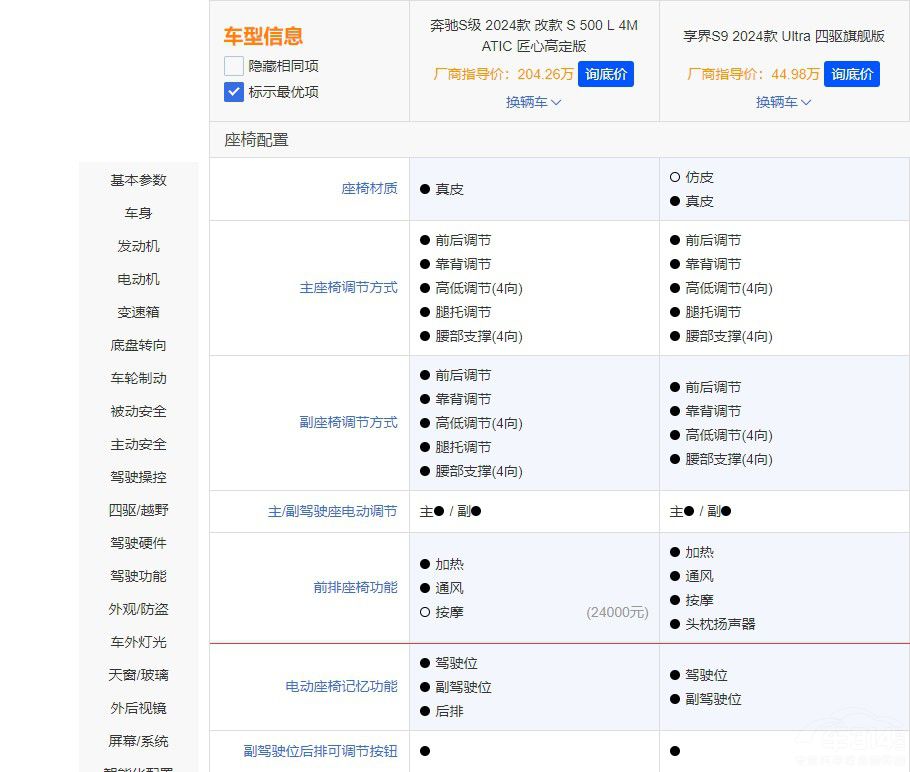Open the 主座椅调节方式 link

click(x=347, y=287)
